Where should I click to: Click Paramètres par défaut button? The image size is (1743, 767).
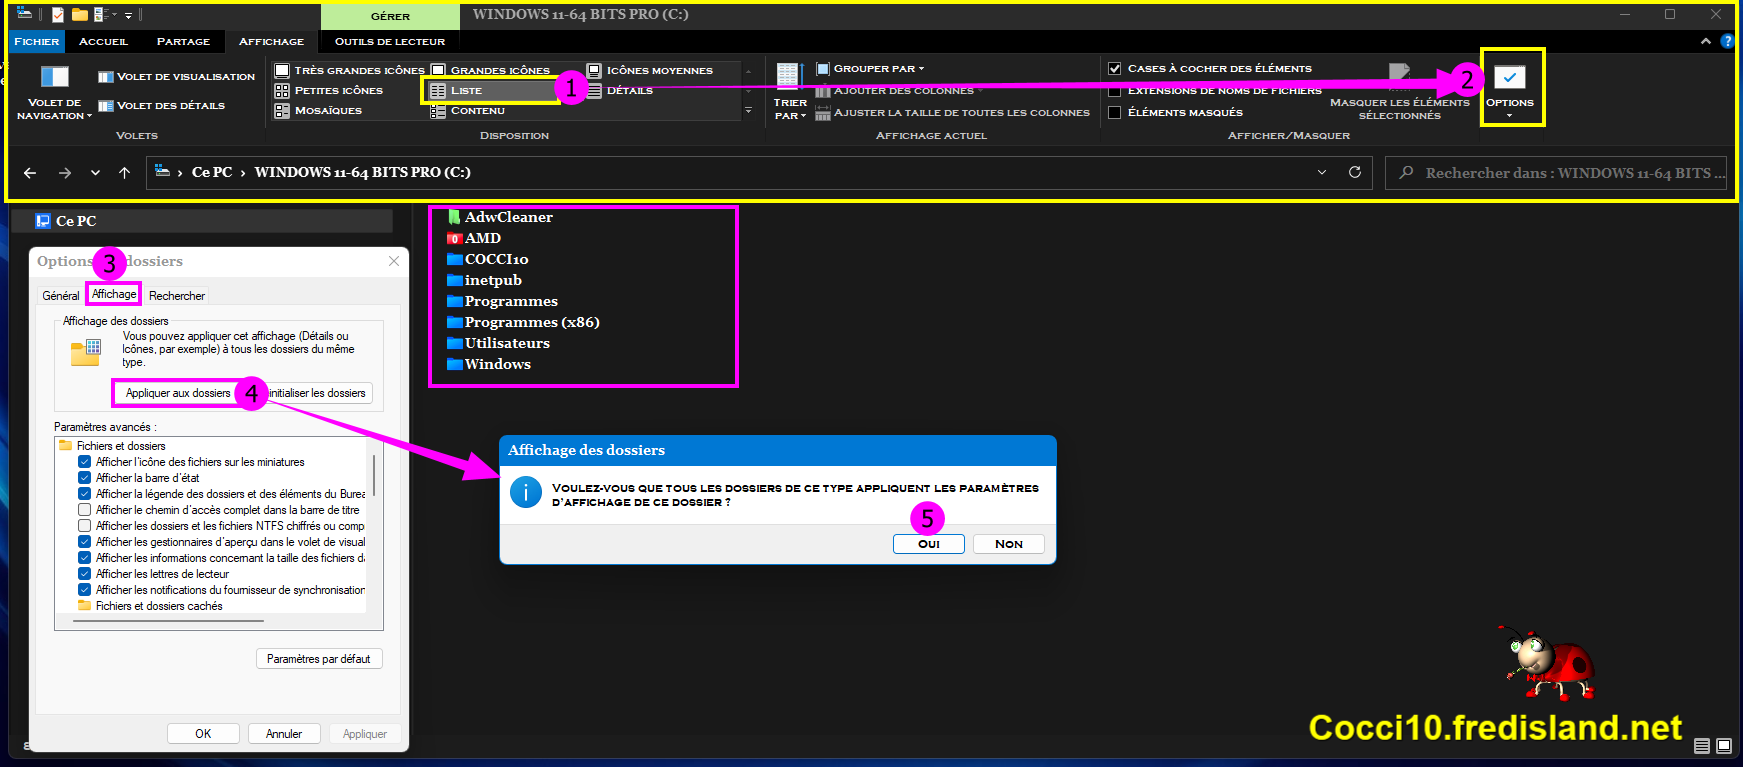coord(319,659)
